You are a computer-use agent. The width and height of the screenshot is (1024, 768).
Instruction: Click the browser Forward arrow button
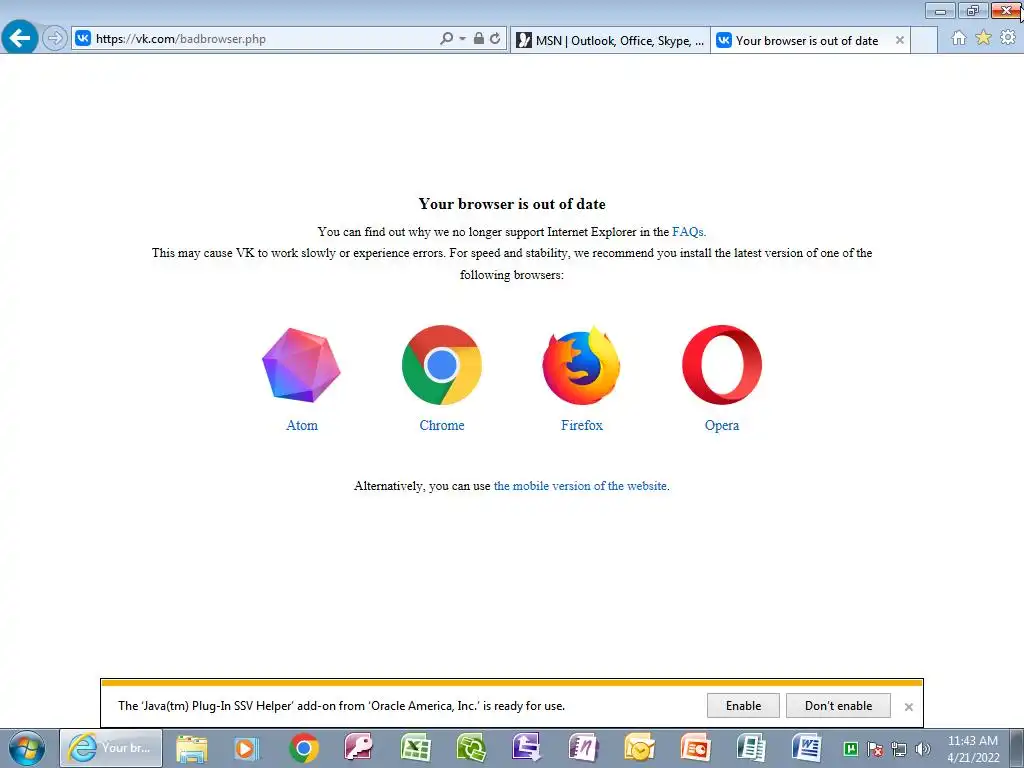tap(55, 39)
